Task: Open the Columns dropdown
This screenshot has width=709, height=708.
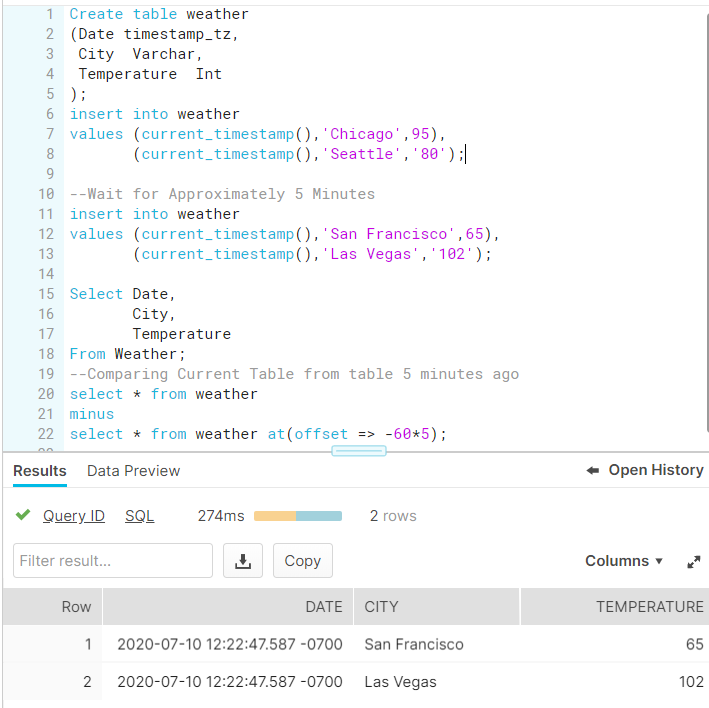Action: pos(624,561)
